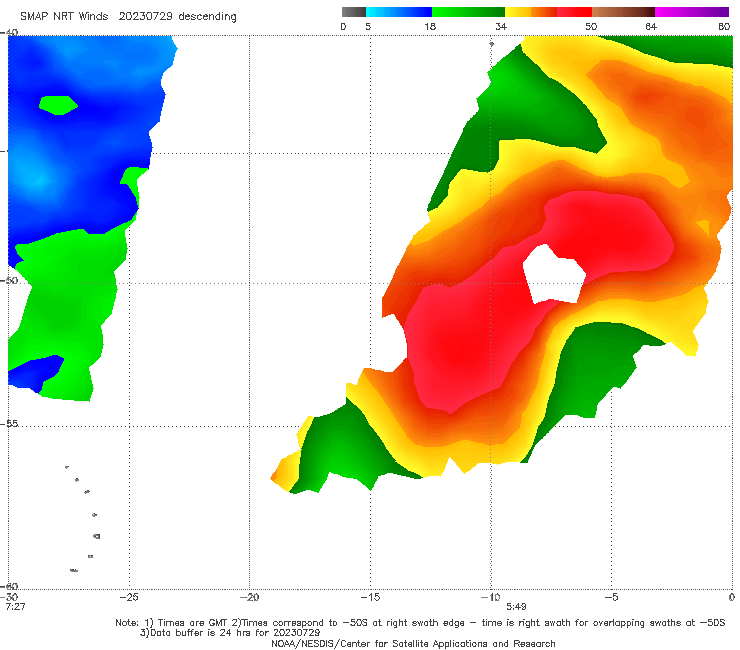Click the small green patch in the blue swath
This screenshot has width=740, height=650.
(x=58, y=105)
